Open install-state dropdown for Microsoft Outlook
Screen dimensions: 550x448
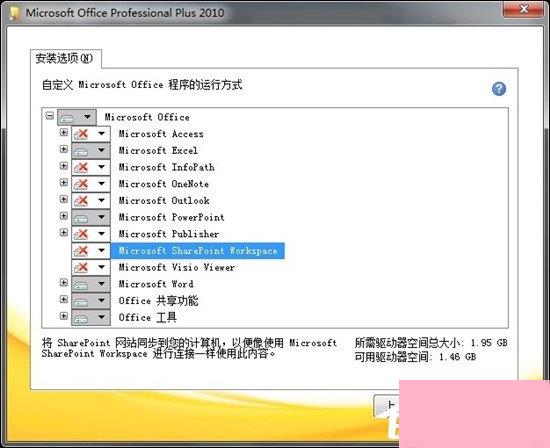[x=91, y=200]
